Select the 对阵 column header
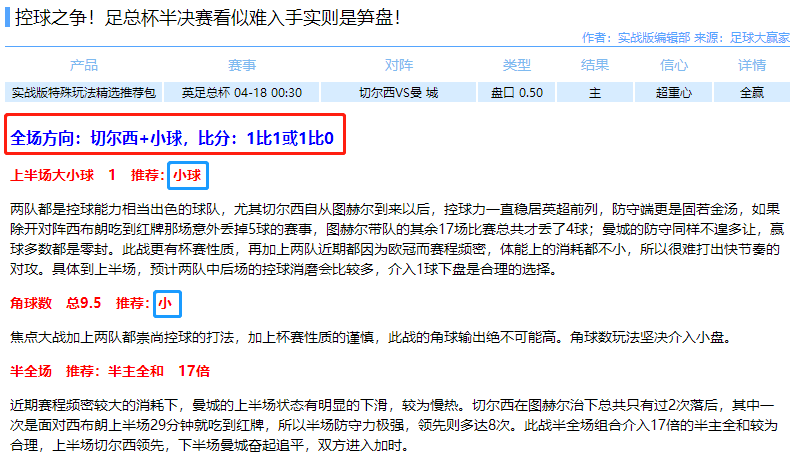 point(398,65)
